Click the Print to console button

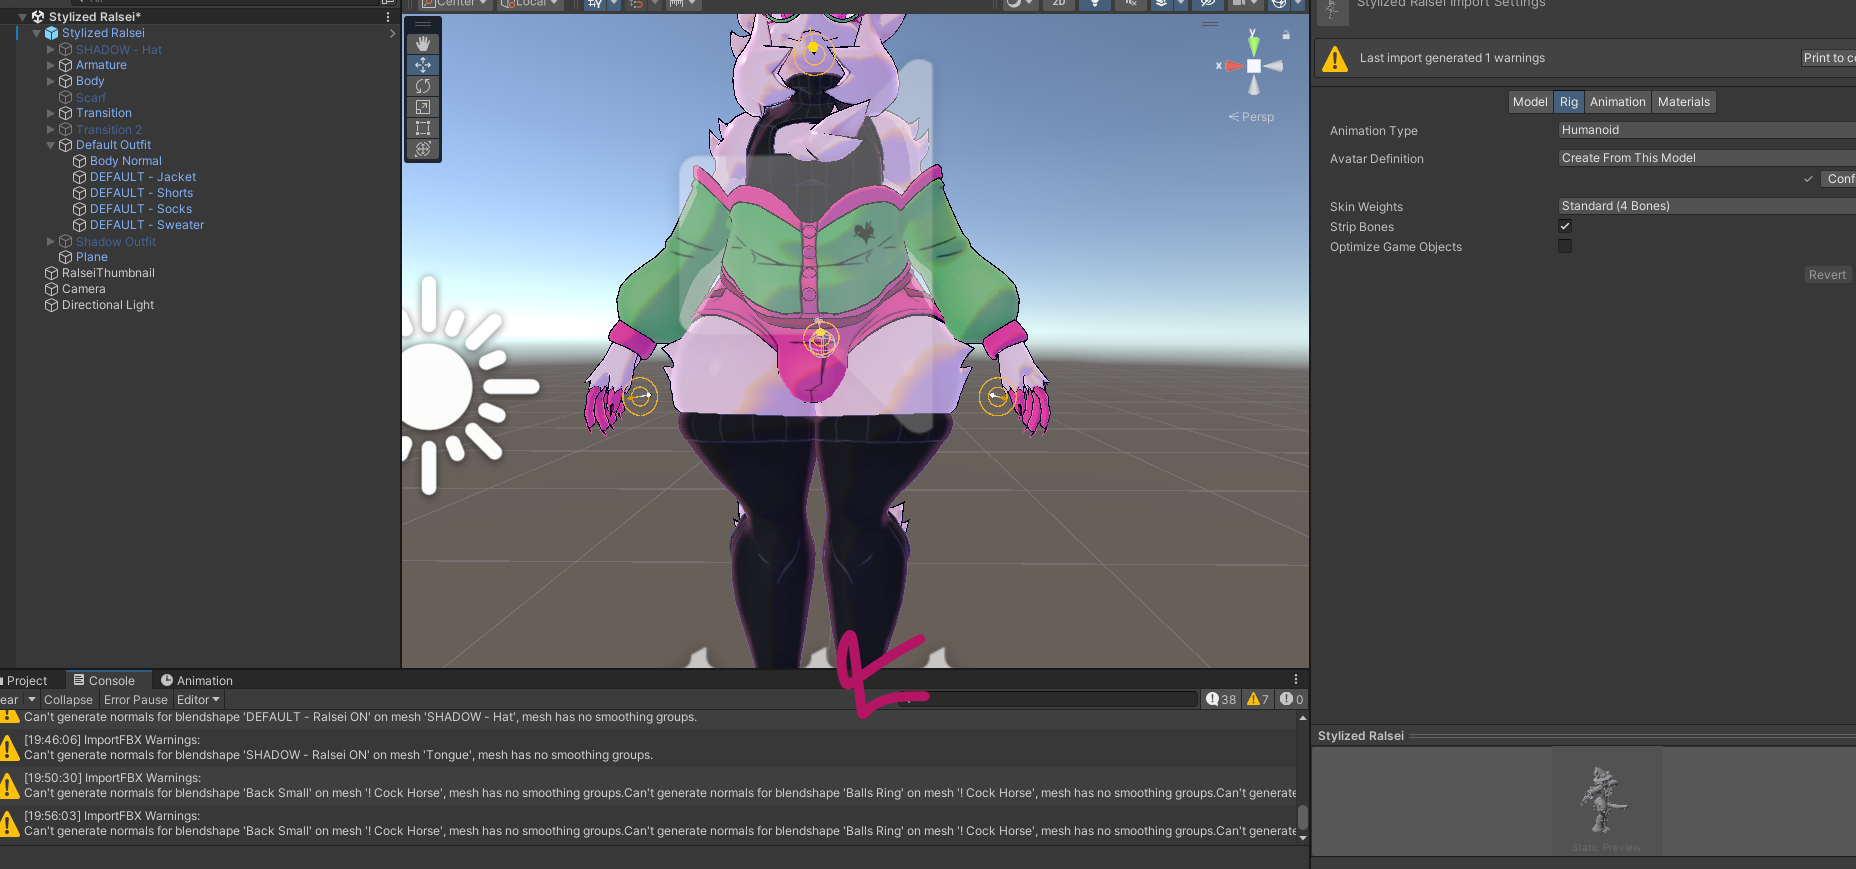click(1829, 58)
